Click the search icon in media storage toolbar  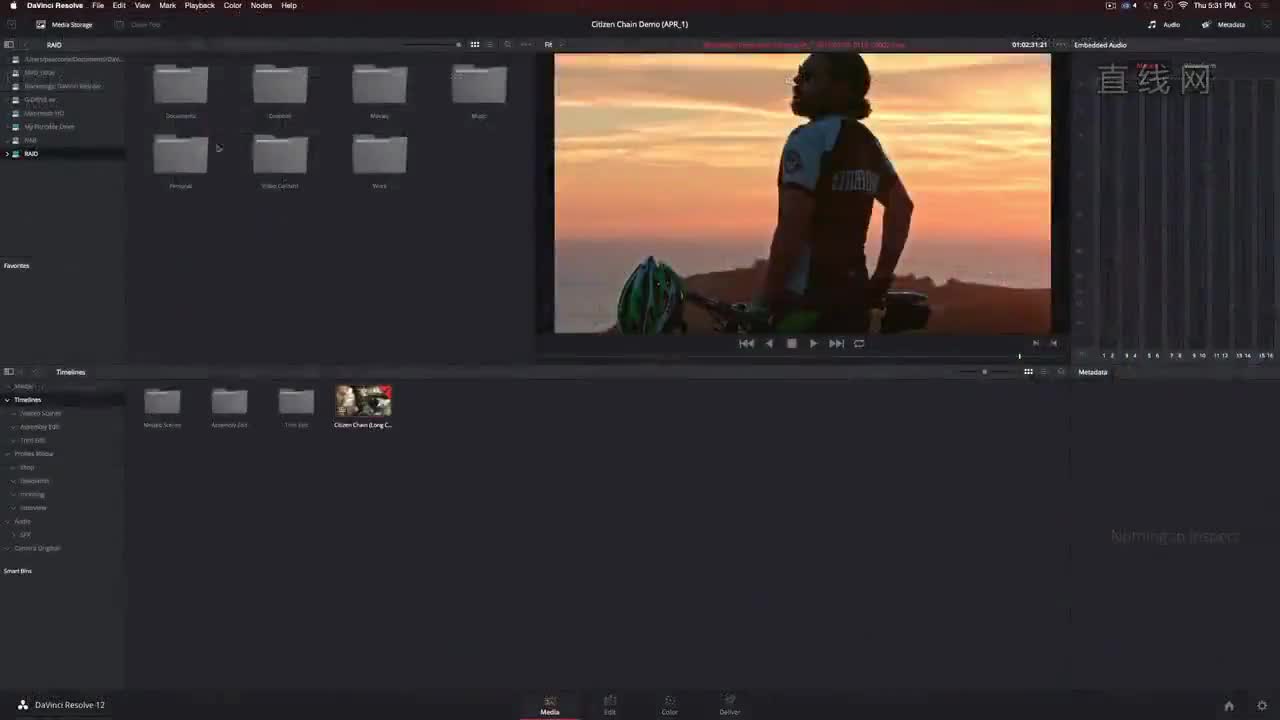(507, 45)
